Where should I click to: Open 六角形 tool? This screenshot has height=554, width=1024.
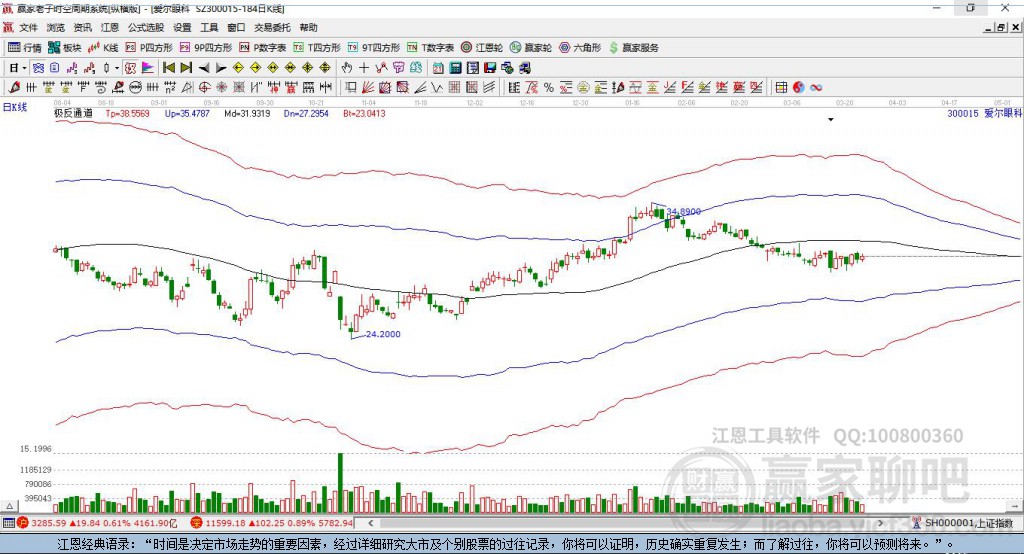click(x=580, y=48)
